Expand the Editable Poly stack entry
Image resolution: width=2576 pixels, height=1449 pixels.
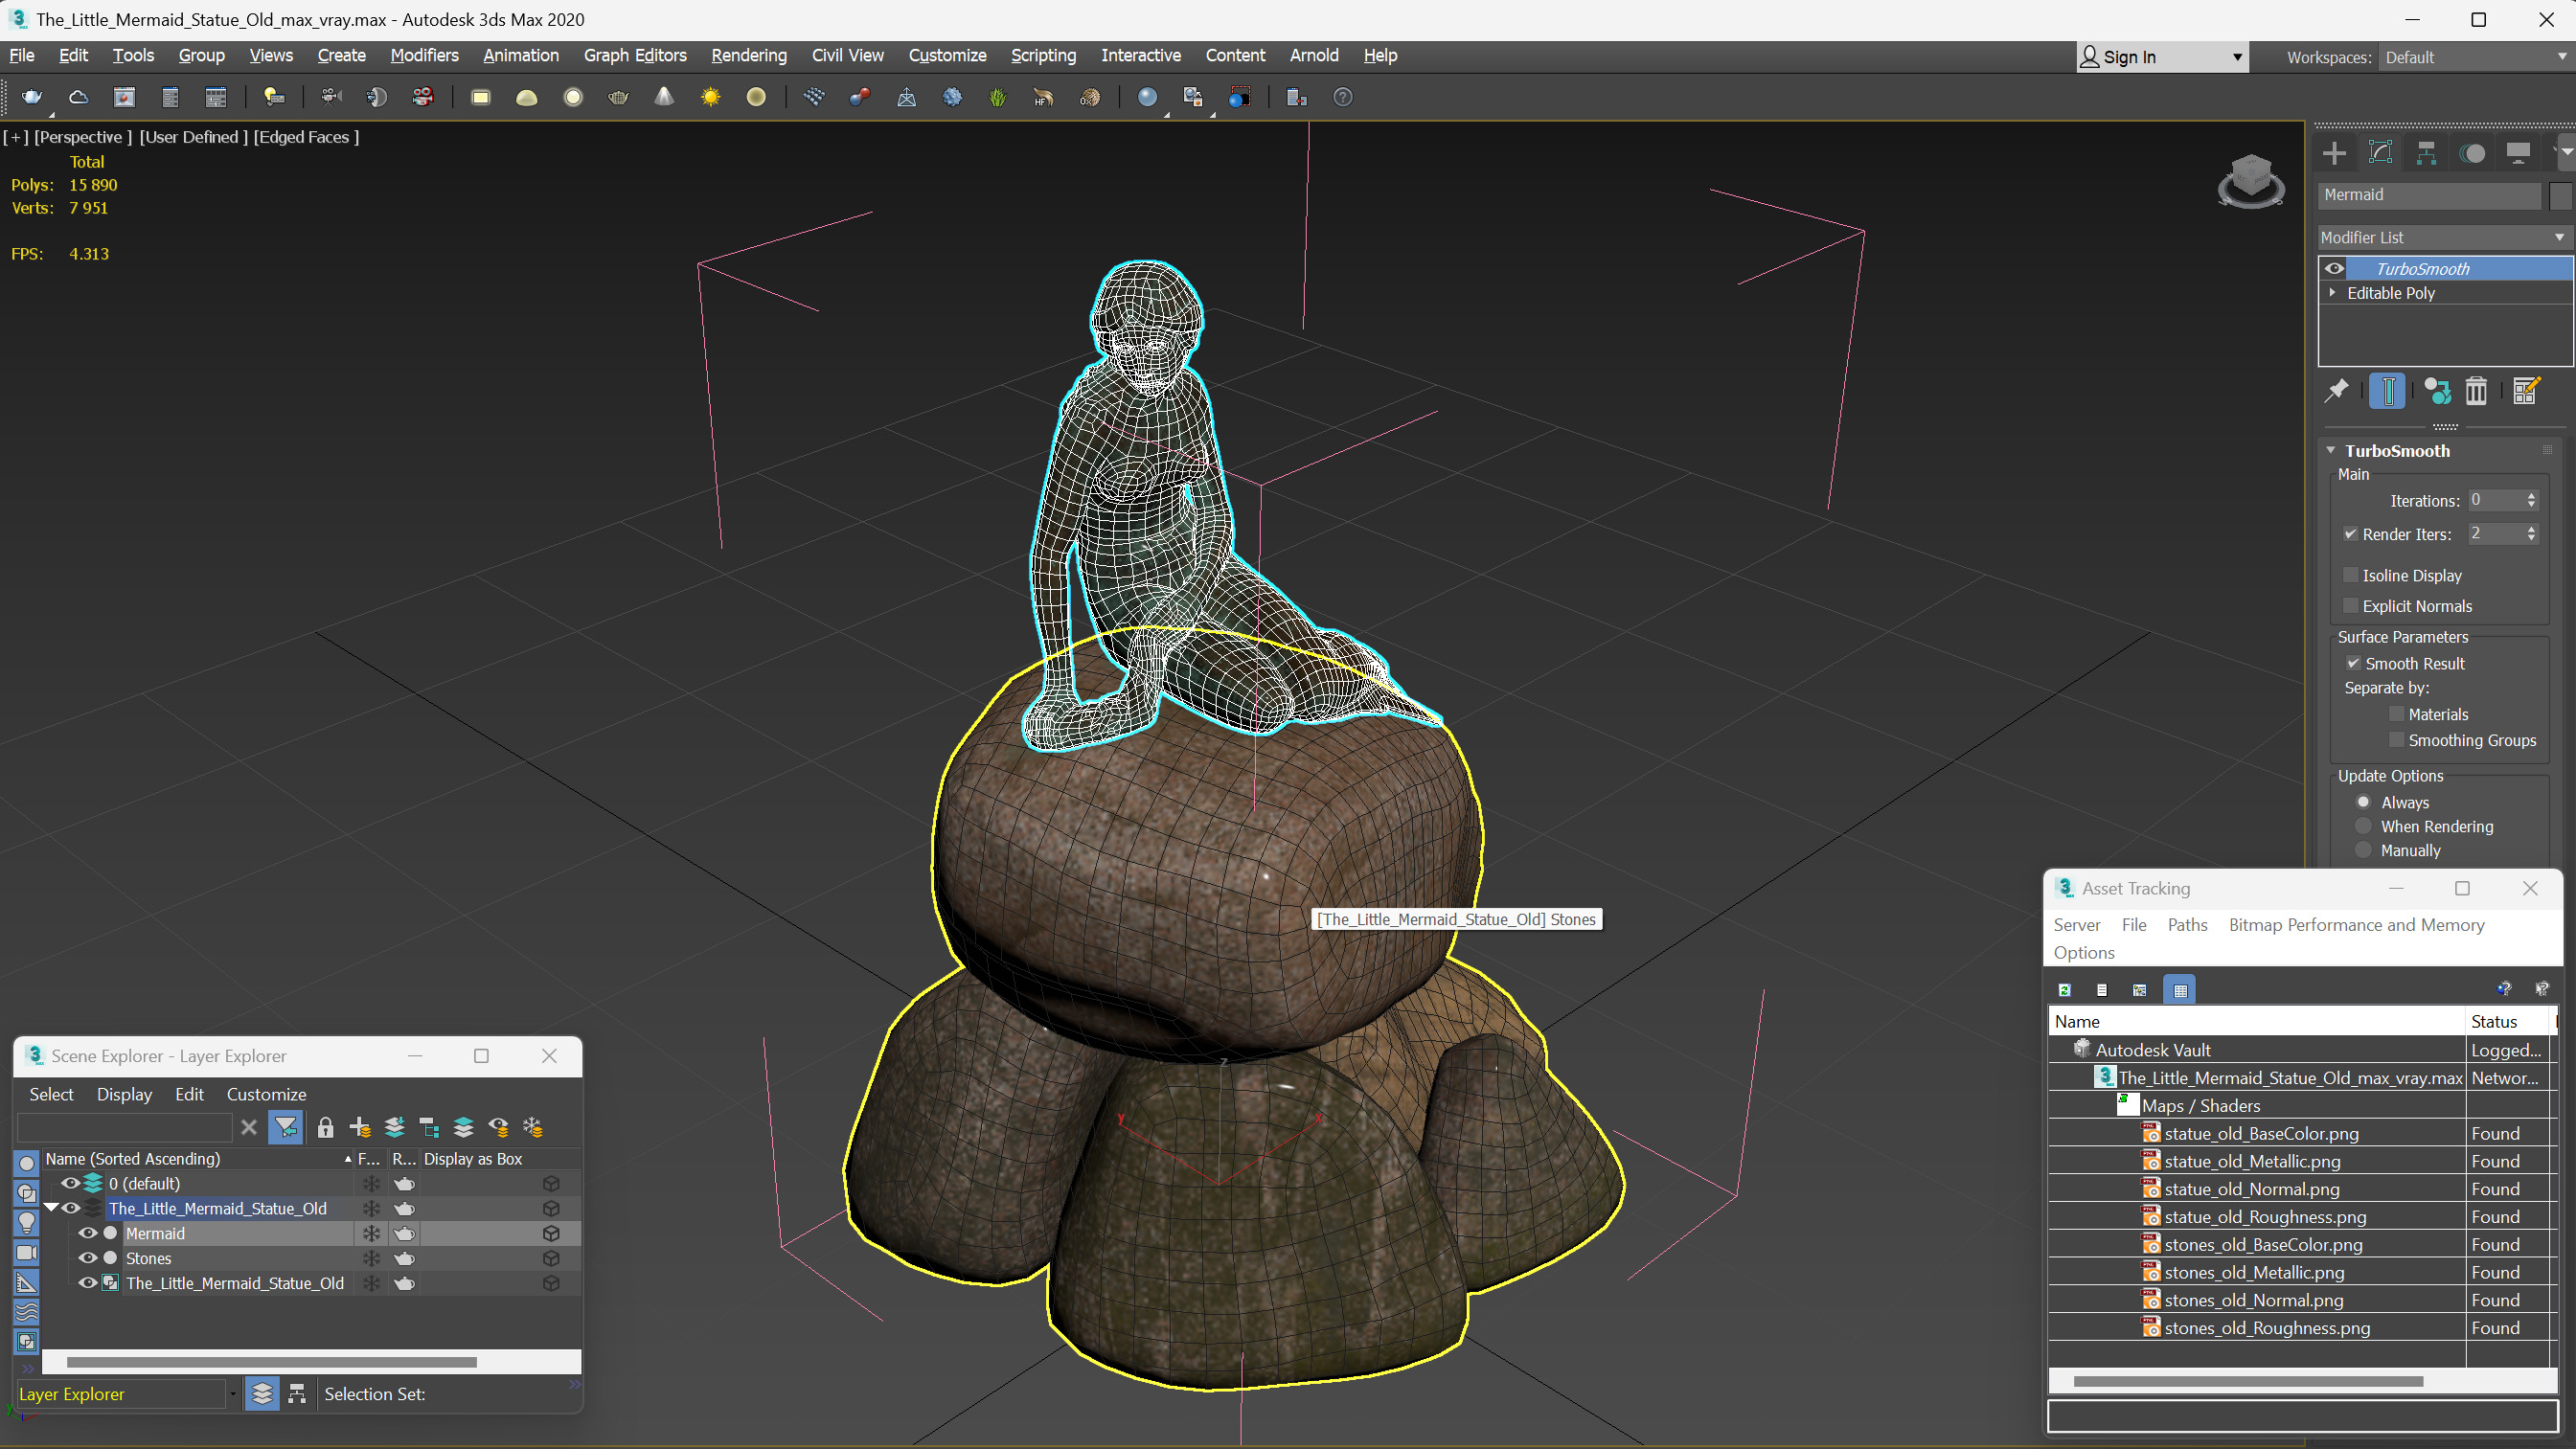click(2333, 293)
